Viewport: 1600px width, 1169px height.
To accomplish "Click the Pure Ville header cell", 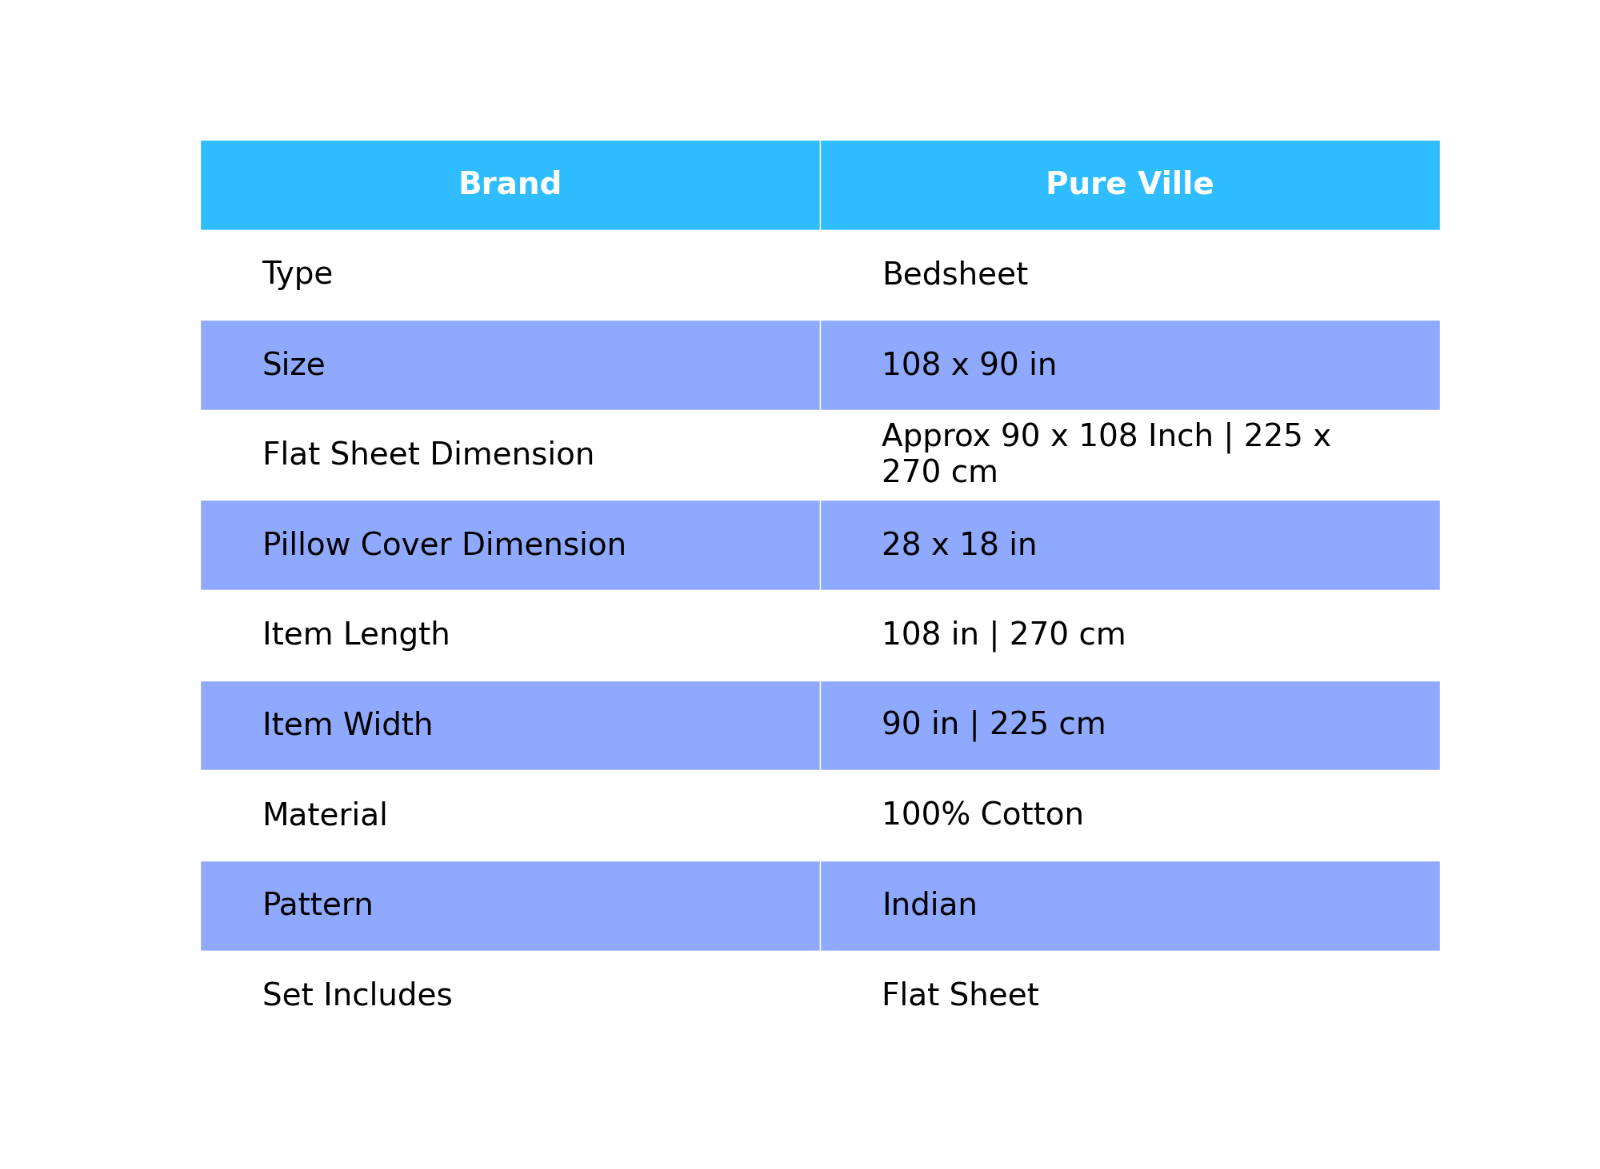I will pos(1130,185).
